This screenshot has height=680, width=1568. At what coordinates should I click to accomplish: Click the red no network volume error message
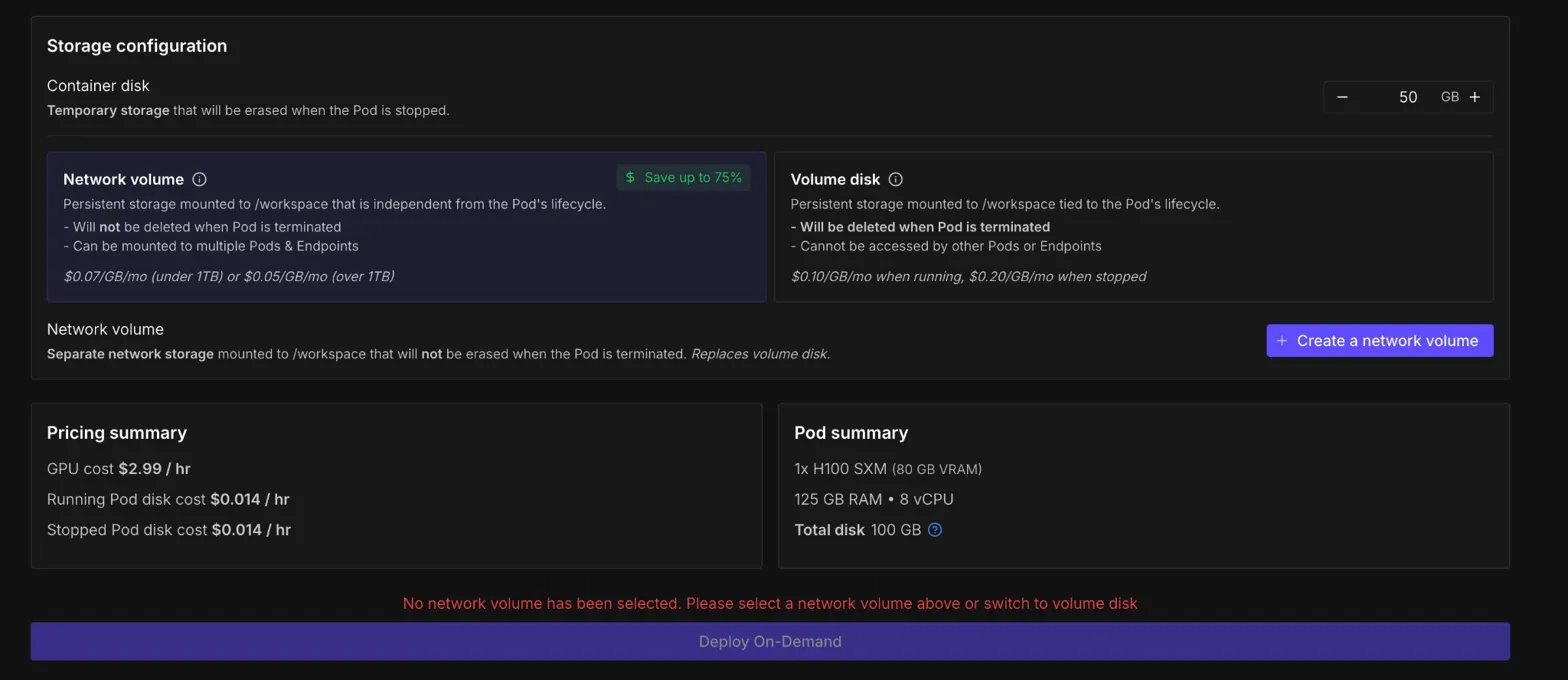[x=770, y=604]
